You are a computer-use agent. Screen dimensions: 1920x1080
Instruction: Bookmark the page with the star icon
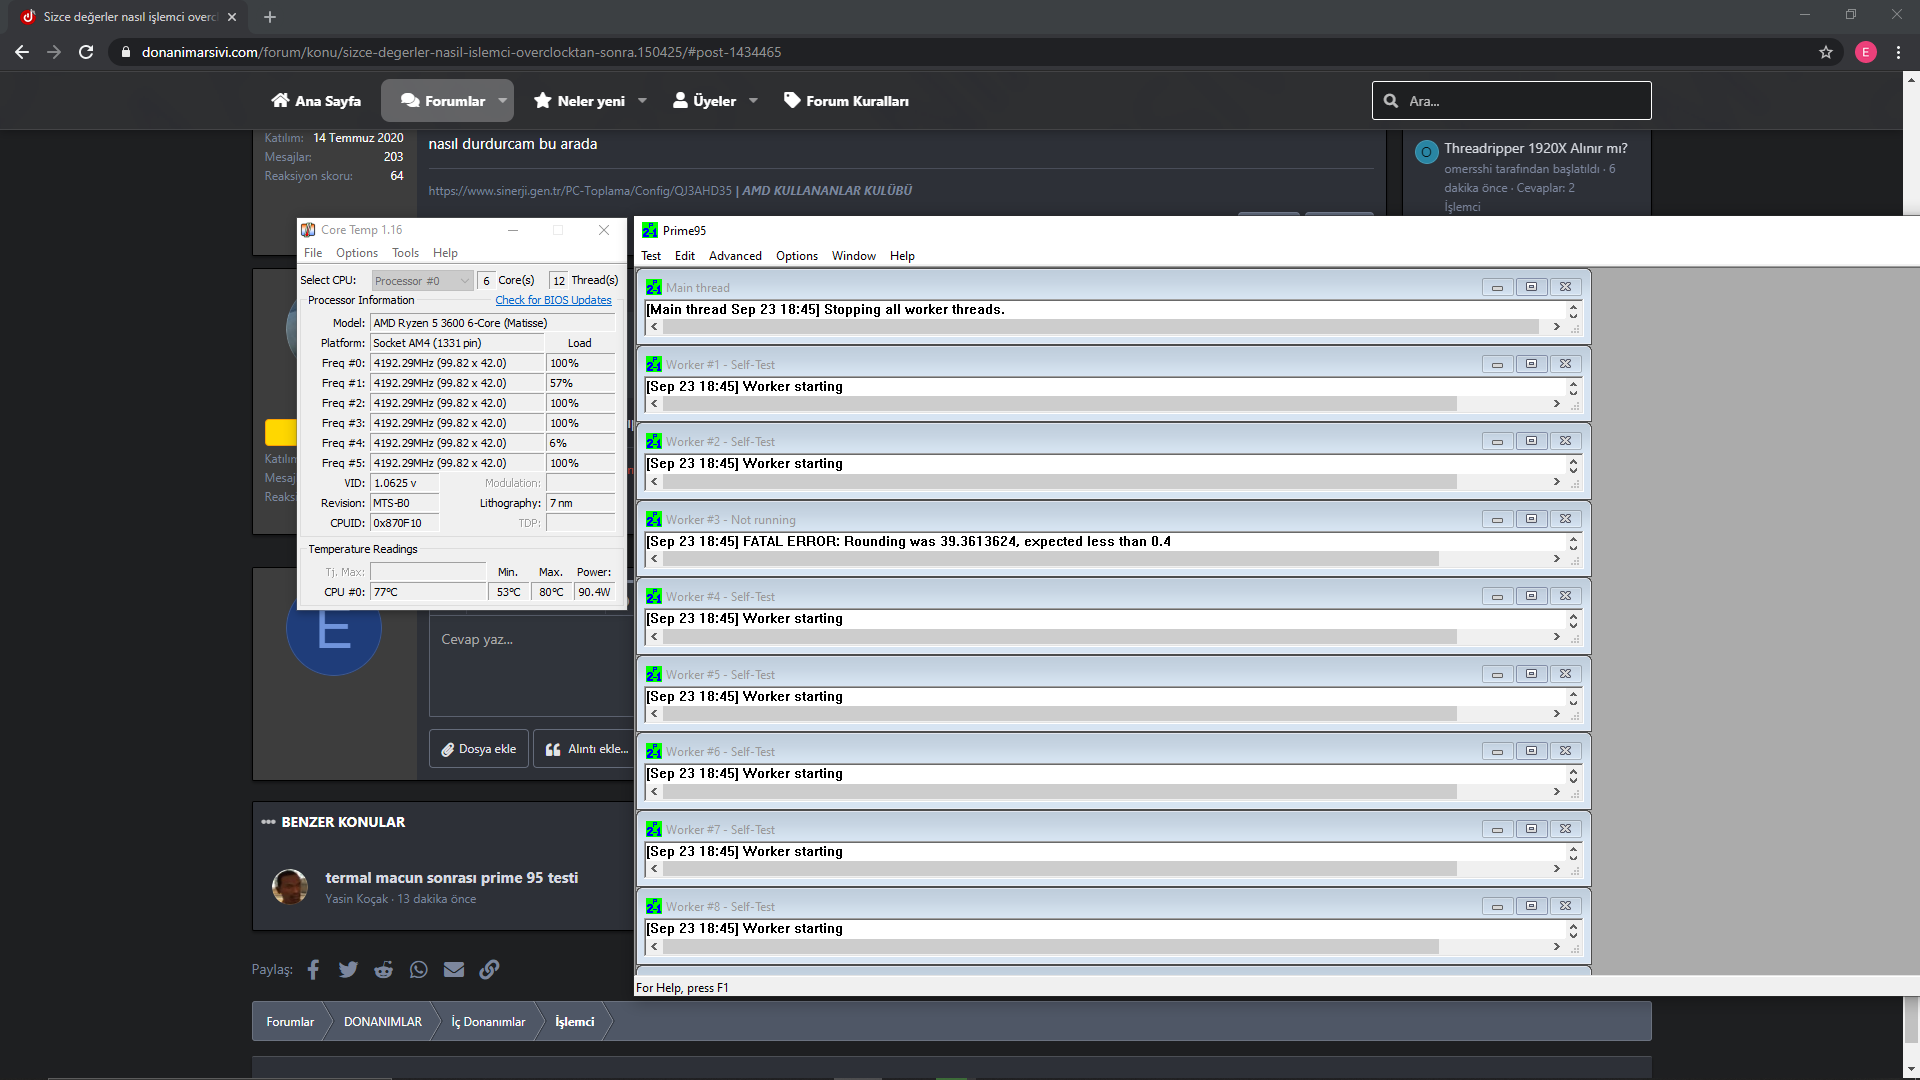point(1825,52)
